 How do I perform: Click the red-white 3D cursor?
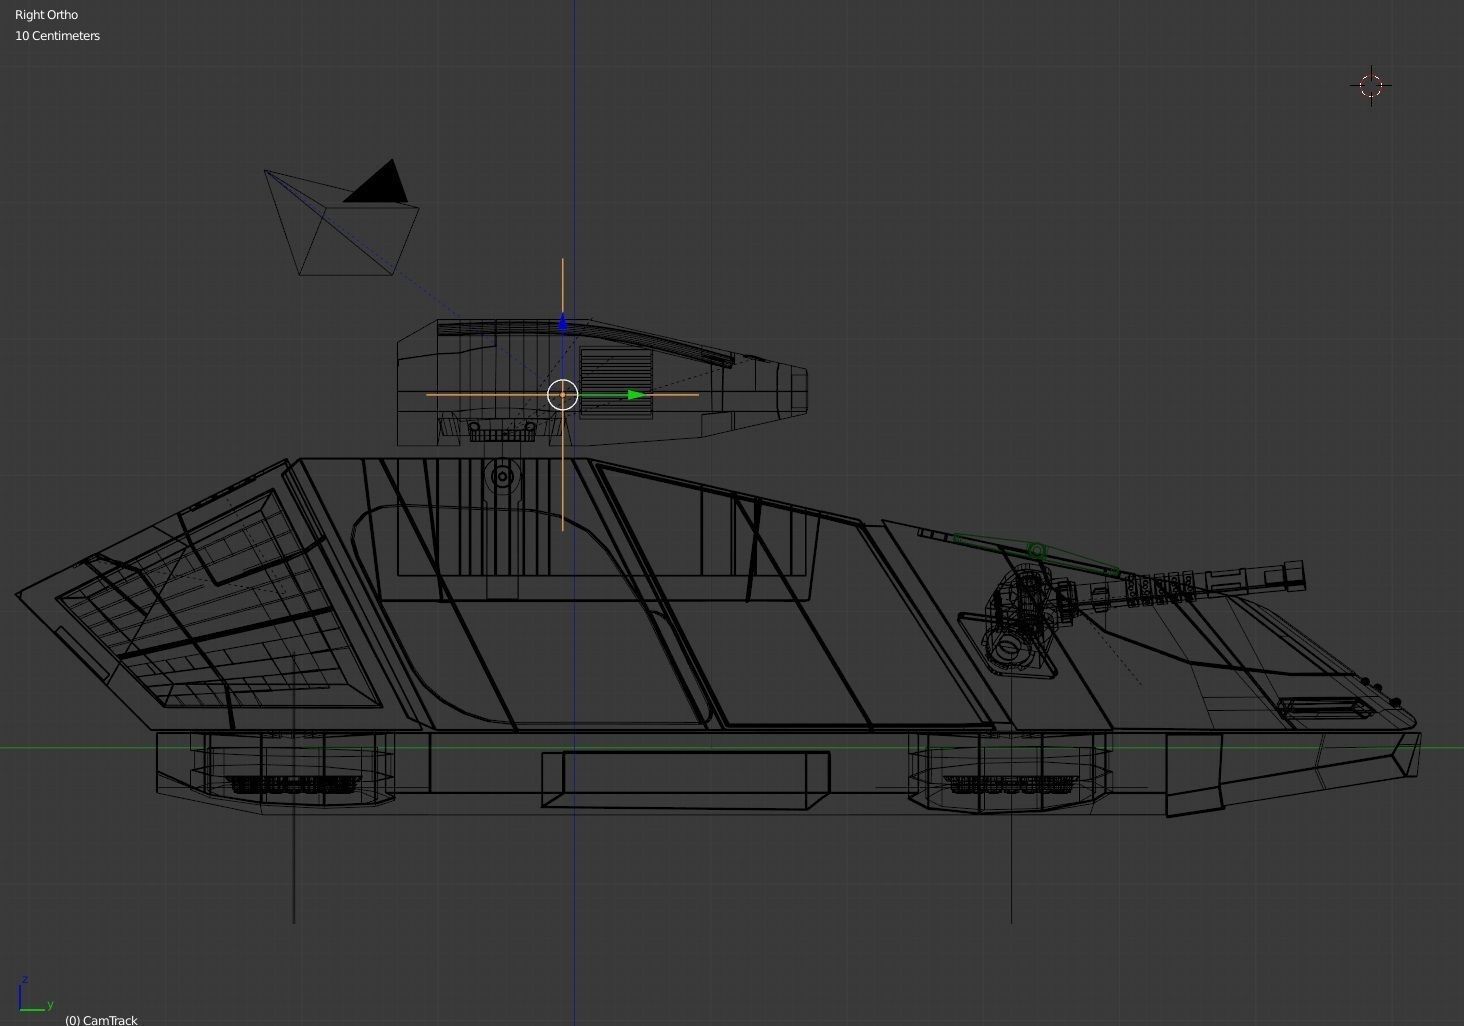click(x=1371, y=85)
